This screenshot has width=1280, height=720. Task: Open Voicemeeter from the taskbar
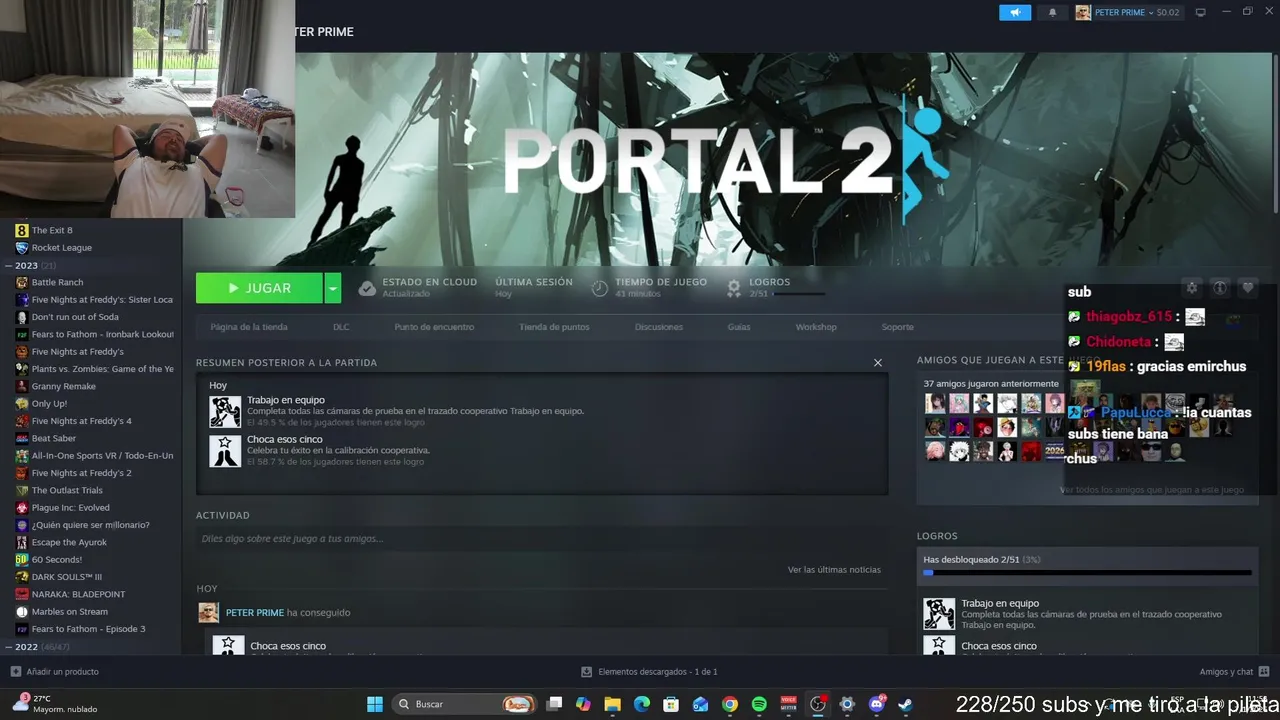pos(788,704)
